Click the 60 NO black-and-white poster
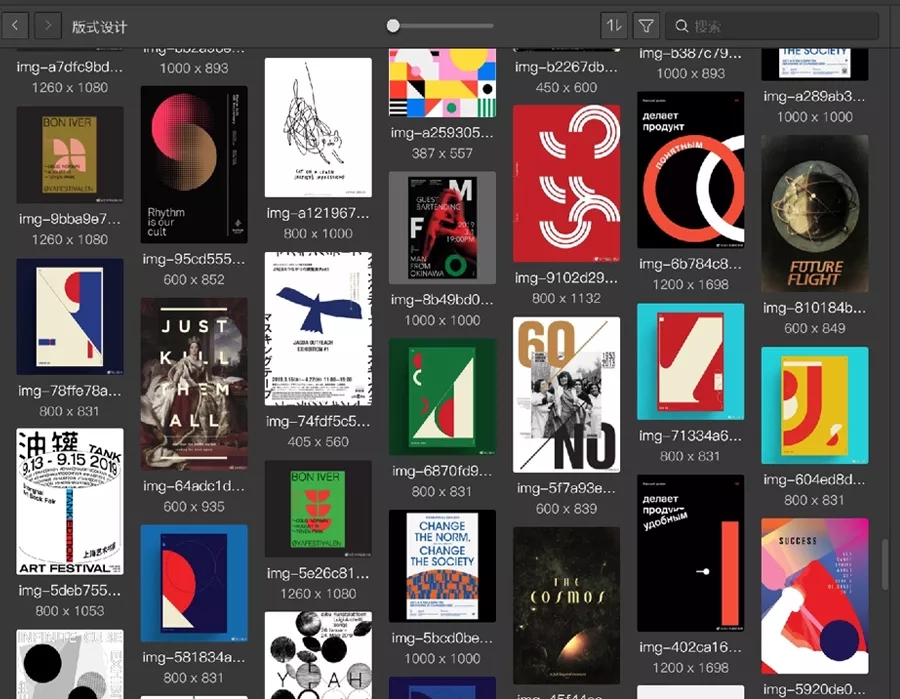Viewport: 900px width, 699px height. pyautogui.click(x=566, y=394)
